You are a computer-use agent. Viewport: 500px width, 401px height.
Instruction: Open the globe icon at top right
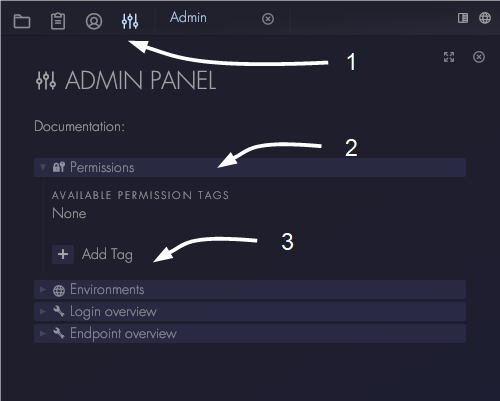tap(485, 18)
